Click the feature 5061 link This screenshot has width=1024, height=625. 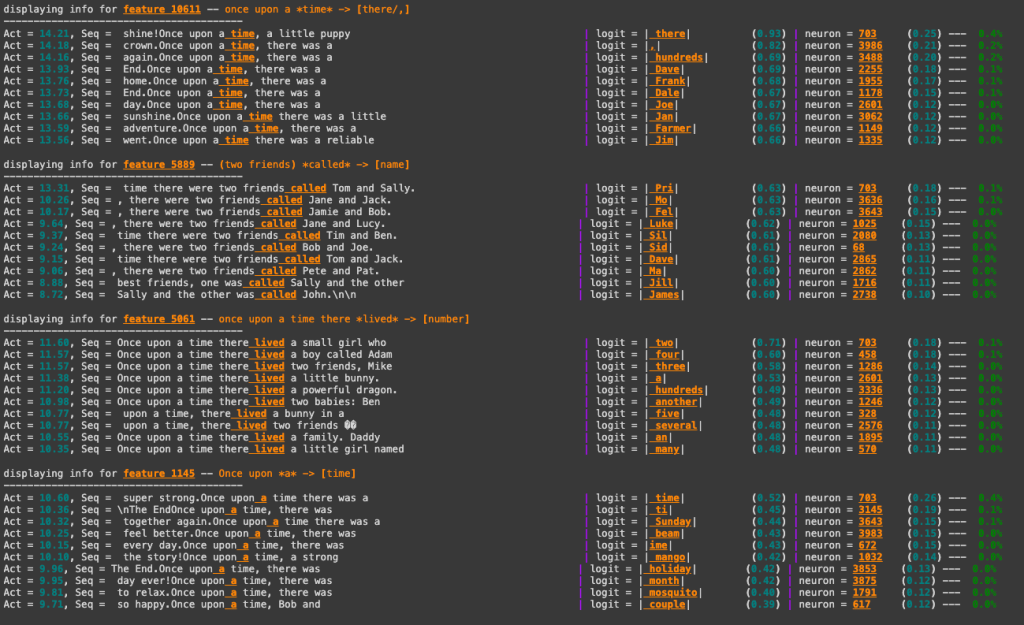click(x=159, y=319)
